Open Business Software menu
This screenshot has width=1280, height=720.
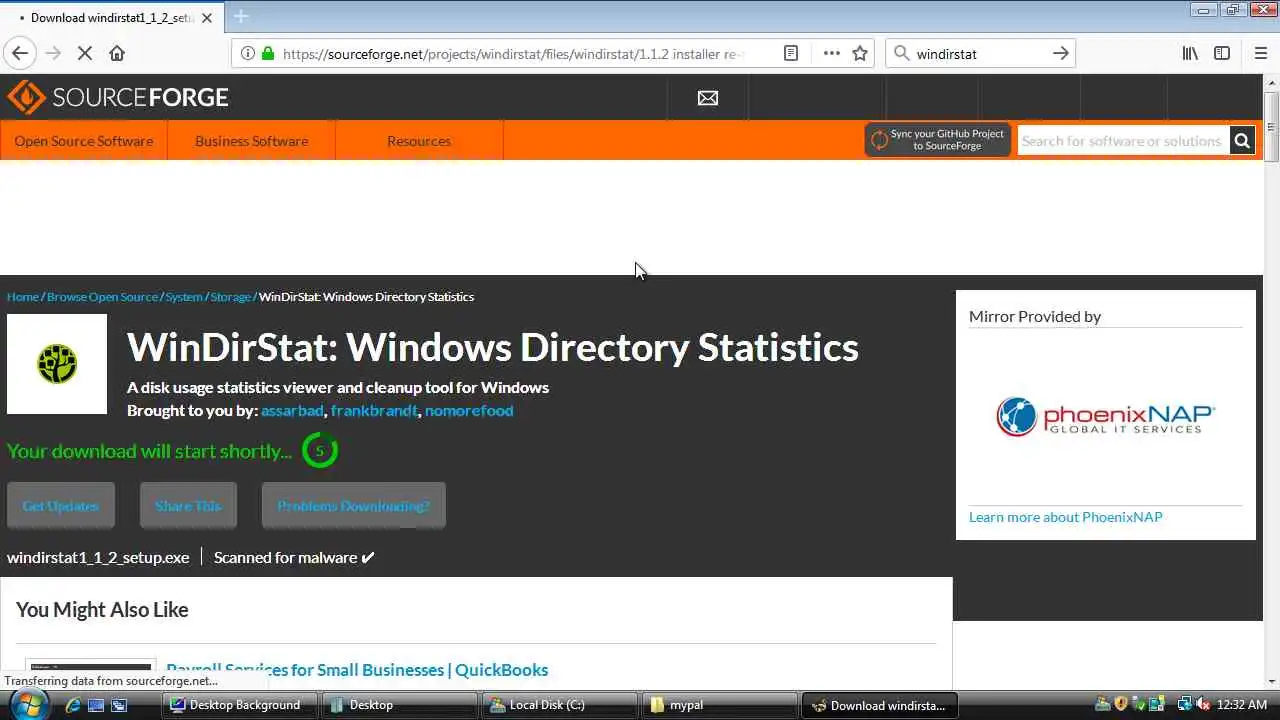[252, 141]
